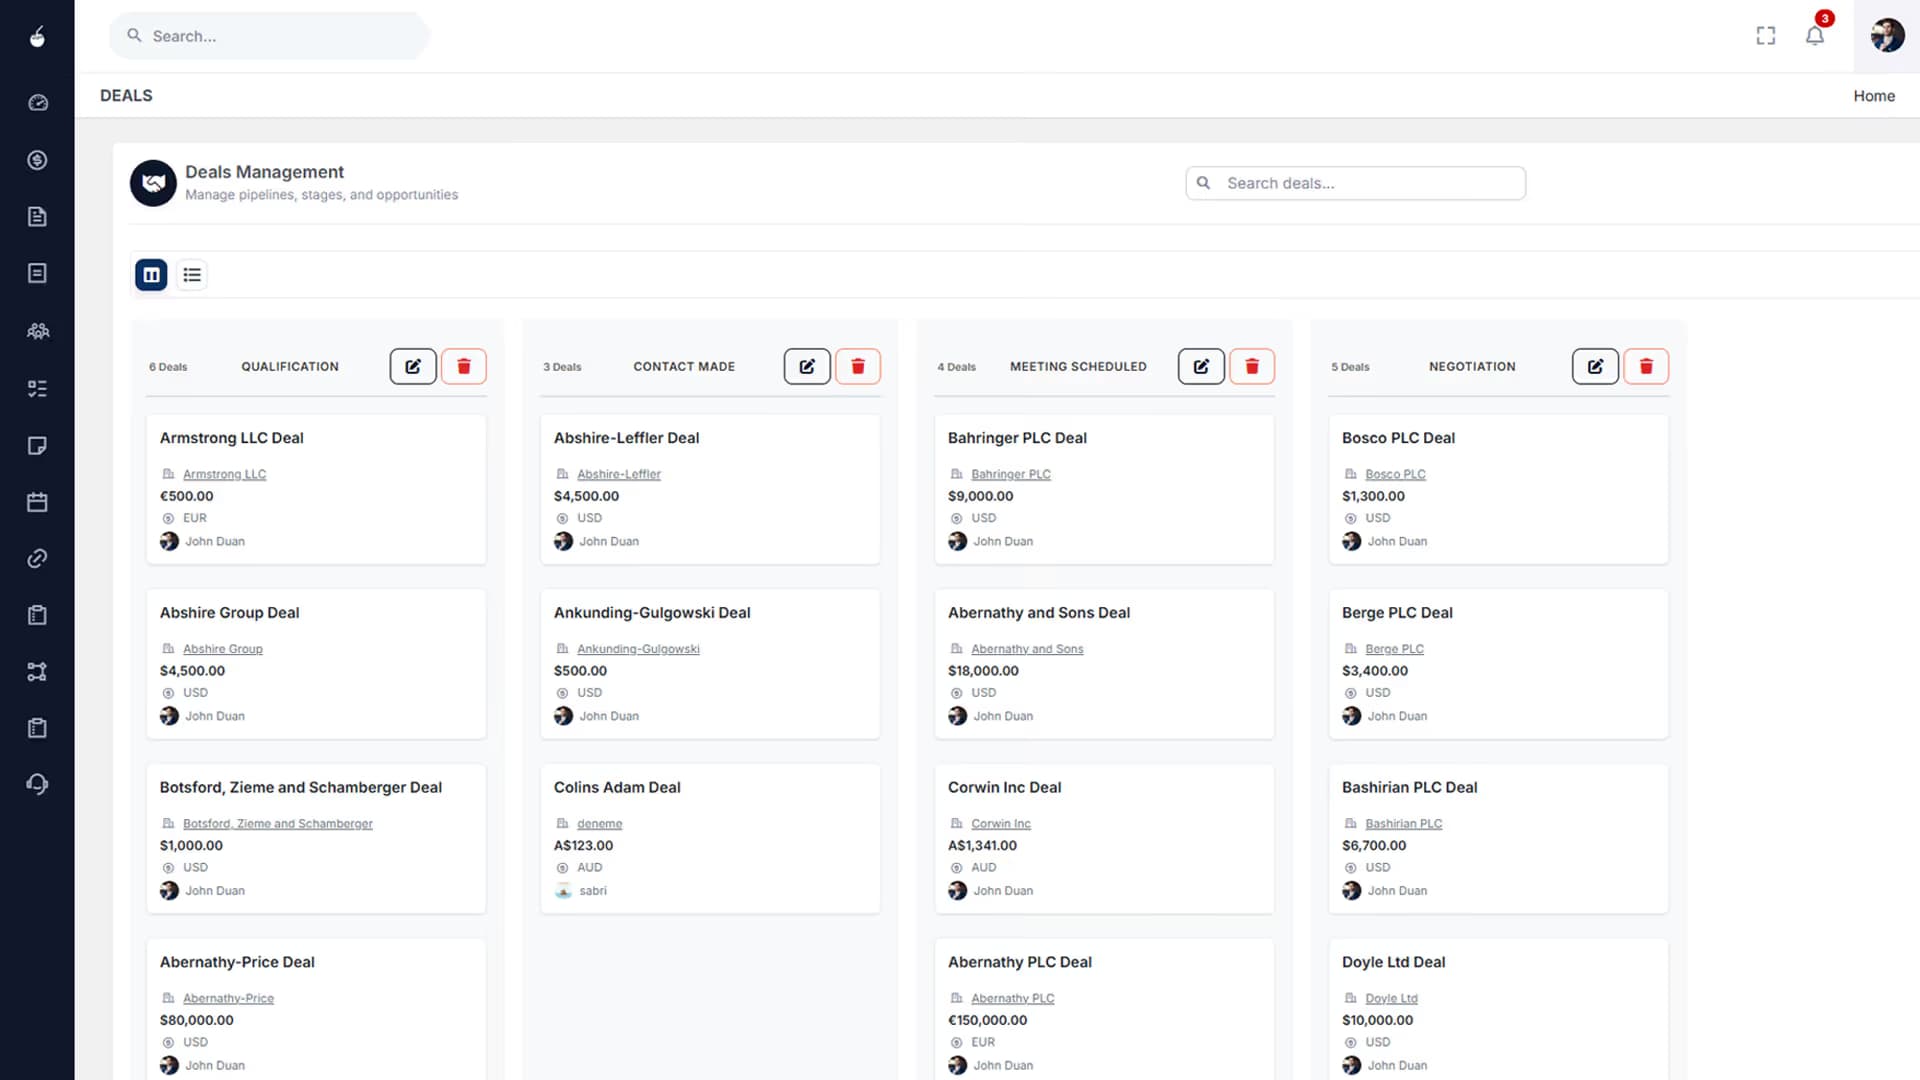1920x1080 pixels.
Task: Click the Home breadcrumb
Action: [1874, 95]
